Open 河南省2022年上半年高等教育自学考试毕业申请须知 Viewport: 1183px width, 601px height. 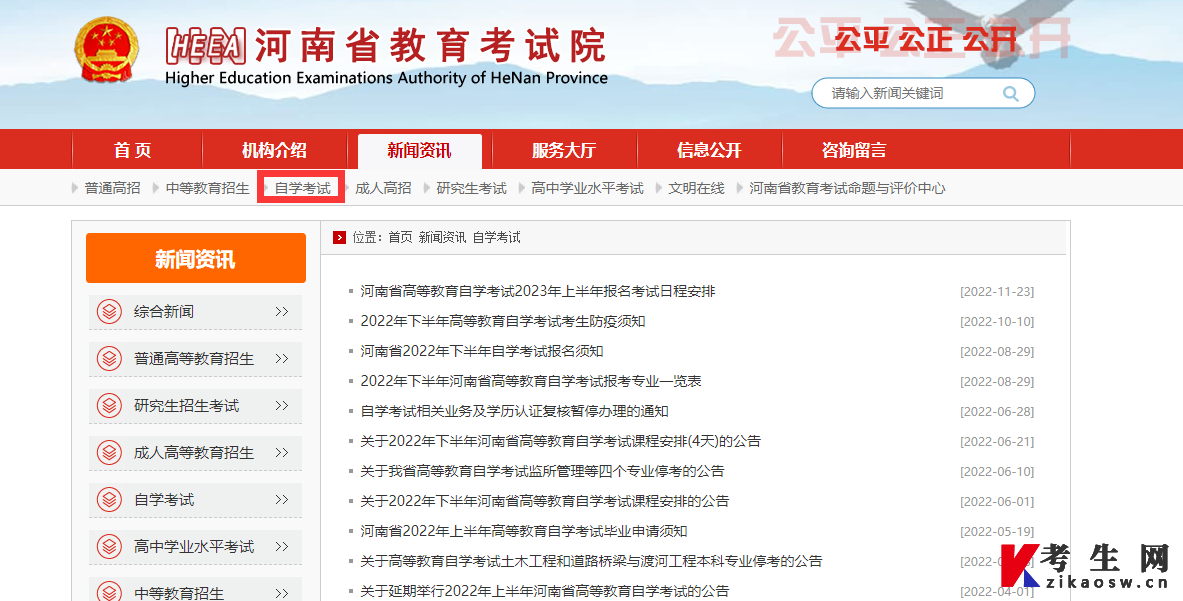click(524, 532)
